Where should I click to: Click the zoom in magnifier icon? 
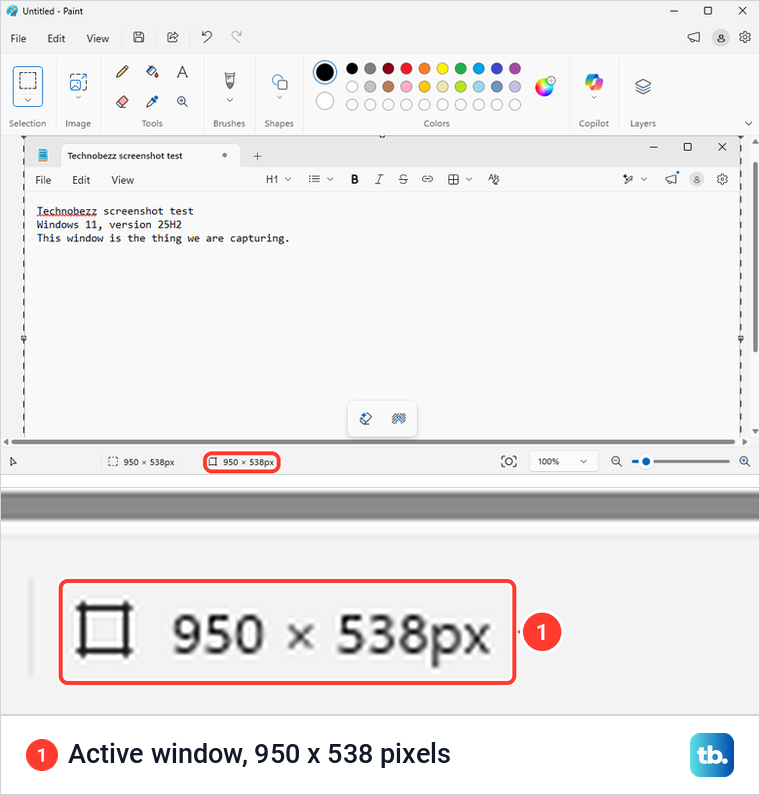(744, 461)
